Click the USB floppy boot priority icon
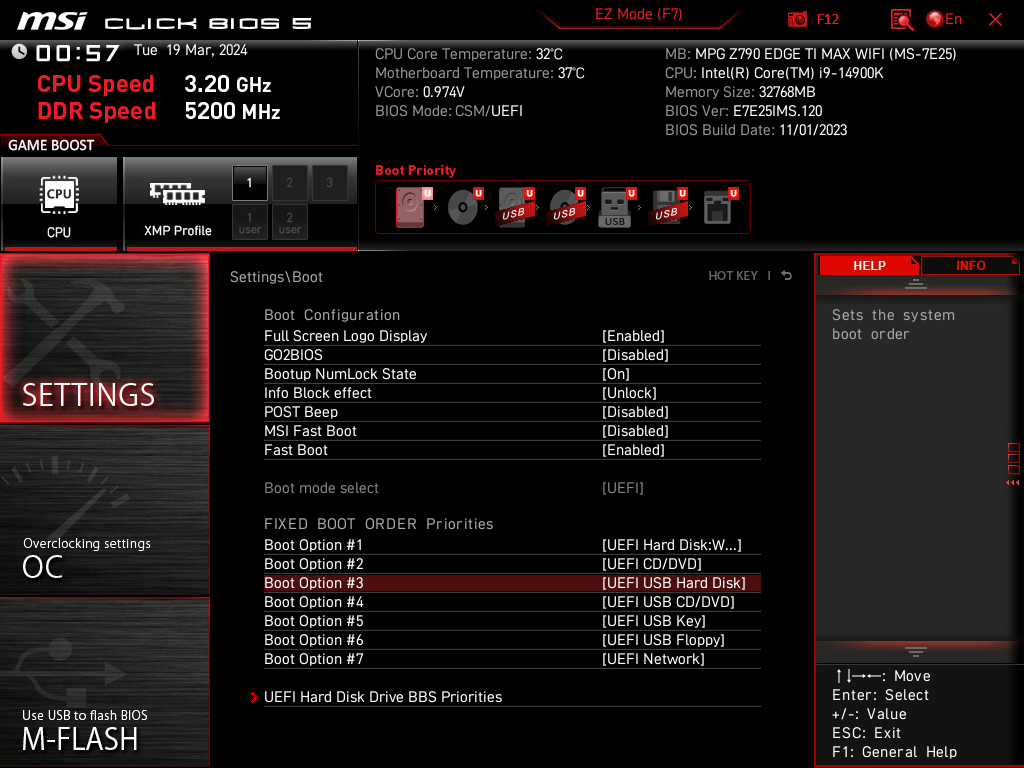This screenshot has height=768, width=1024. click(x=667, y=207)
